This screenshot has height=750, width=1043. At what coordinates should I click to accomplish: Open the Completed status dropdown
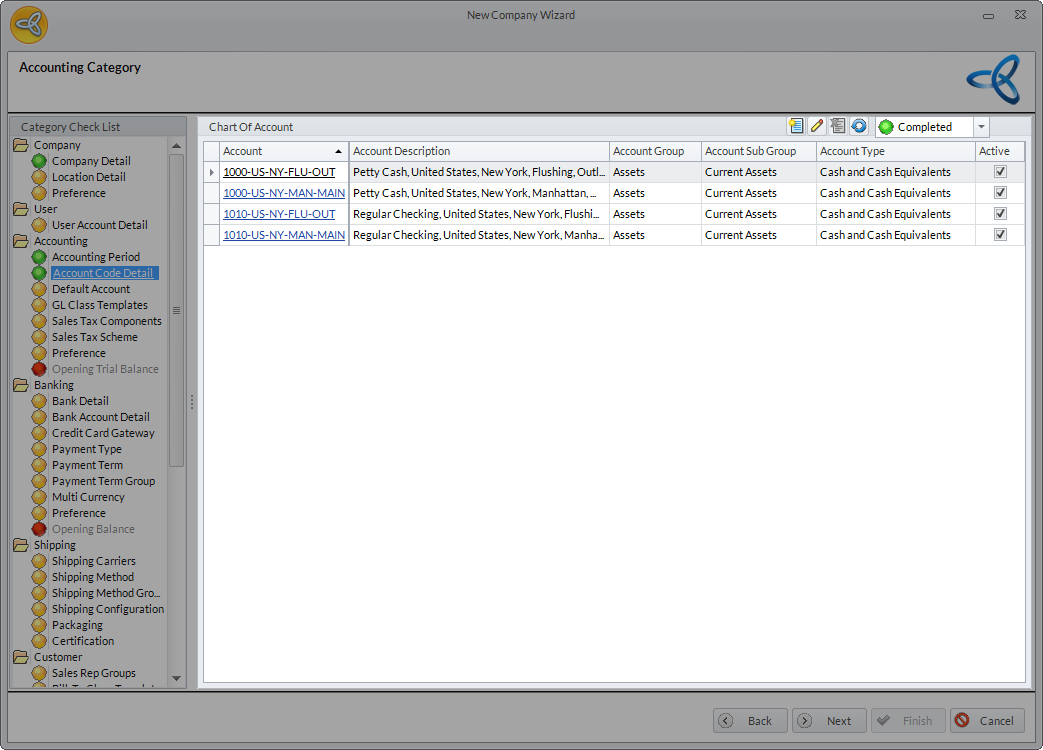[x=981, y=127]
